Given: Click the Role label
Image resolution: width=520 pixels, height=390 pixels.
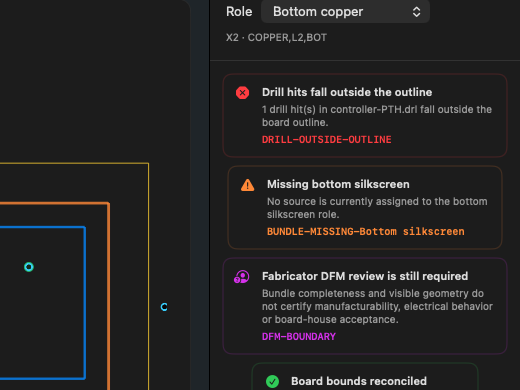Looking at the screenshot, I should [239, 12].
